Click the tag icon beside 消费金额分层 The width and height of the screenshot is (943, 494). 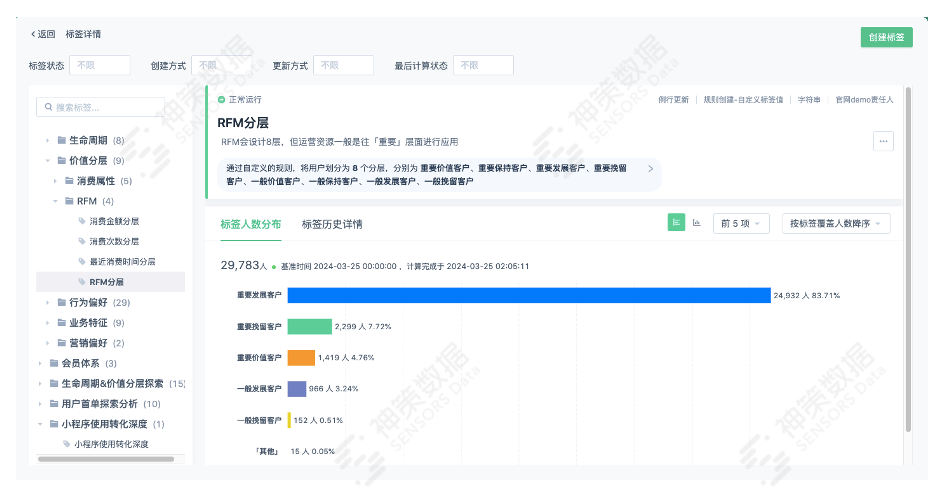pyautogui.click(x=82, y=221)
